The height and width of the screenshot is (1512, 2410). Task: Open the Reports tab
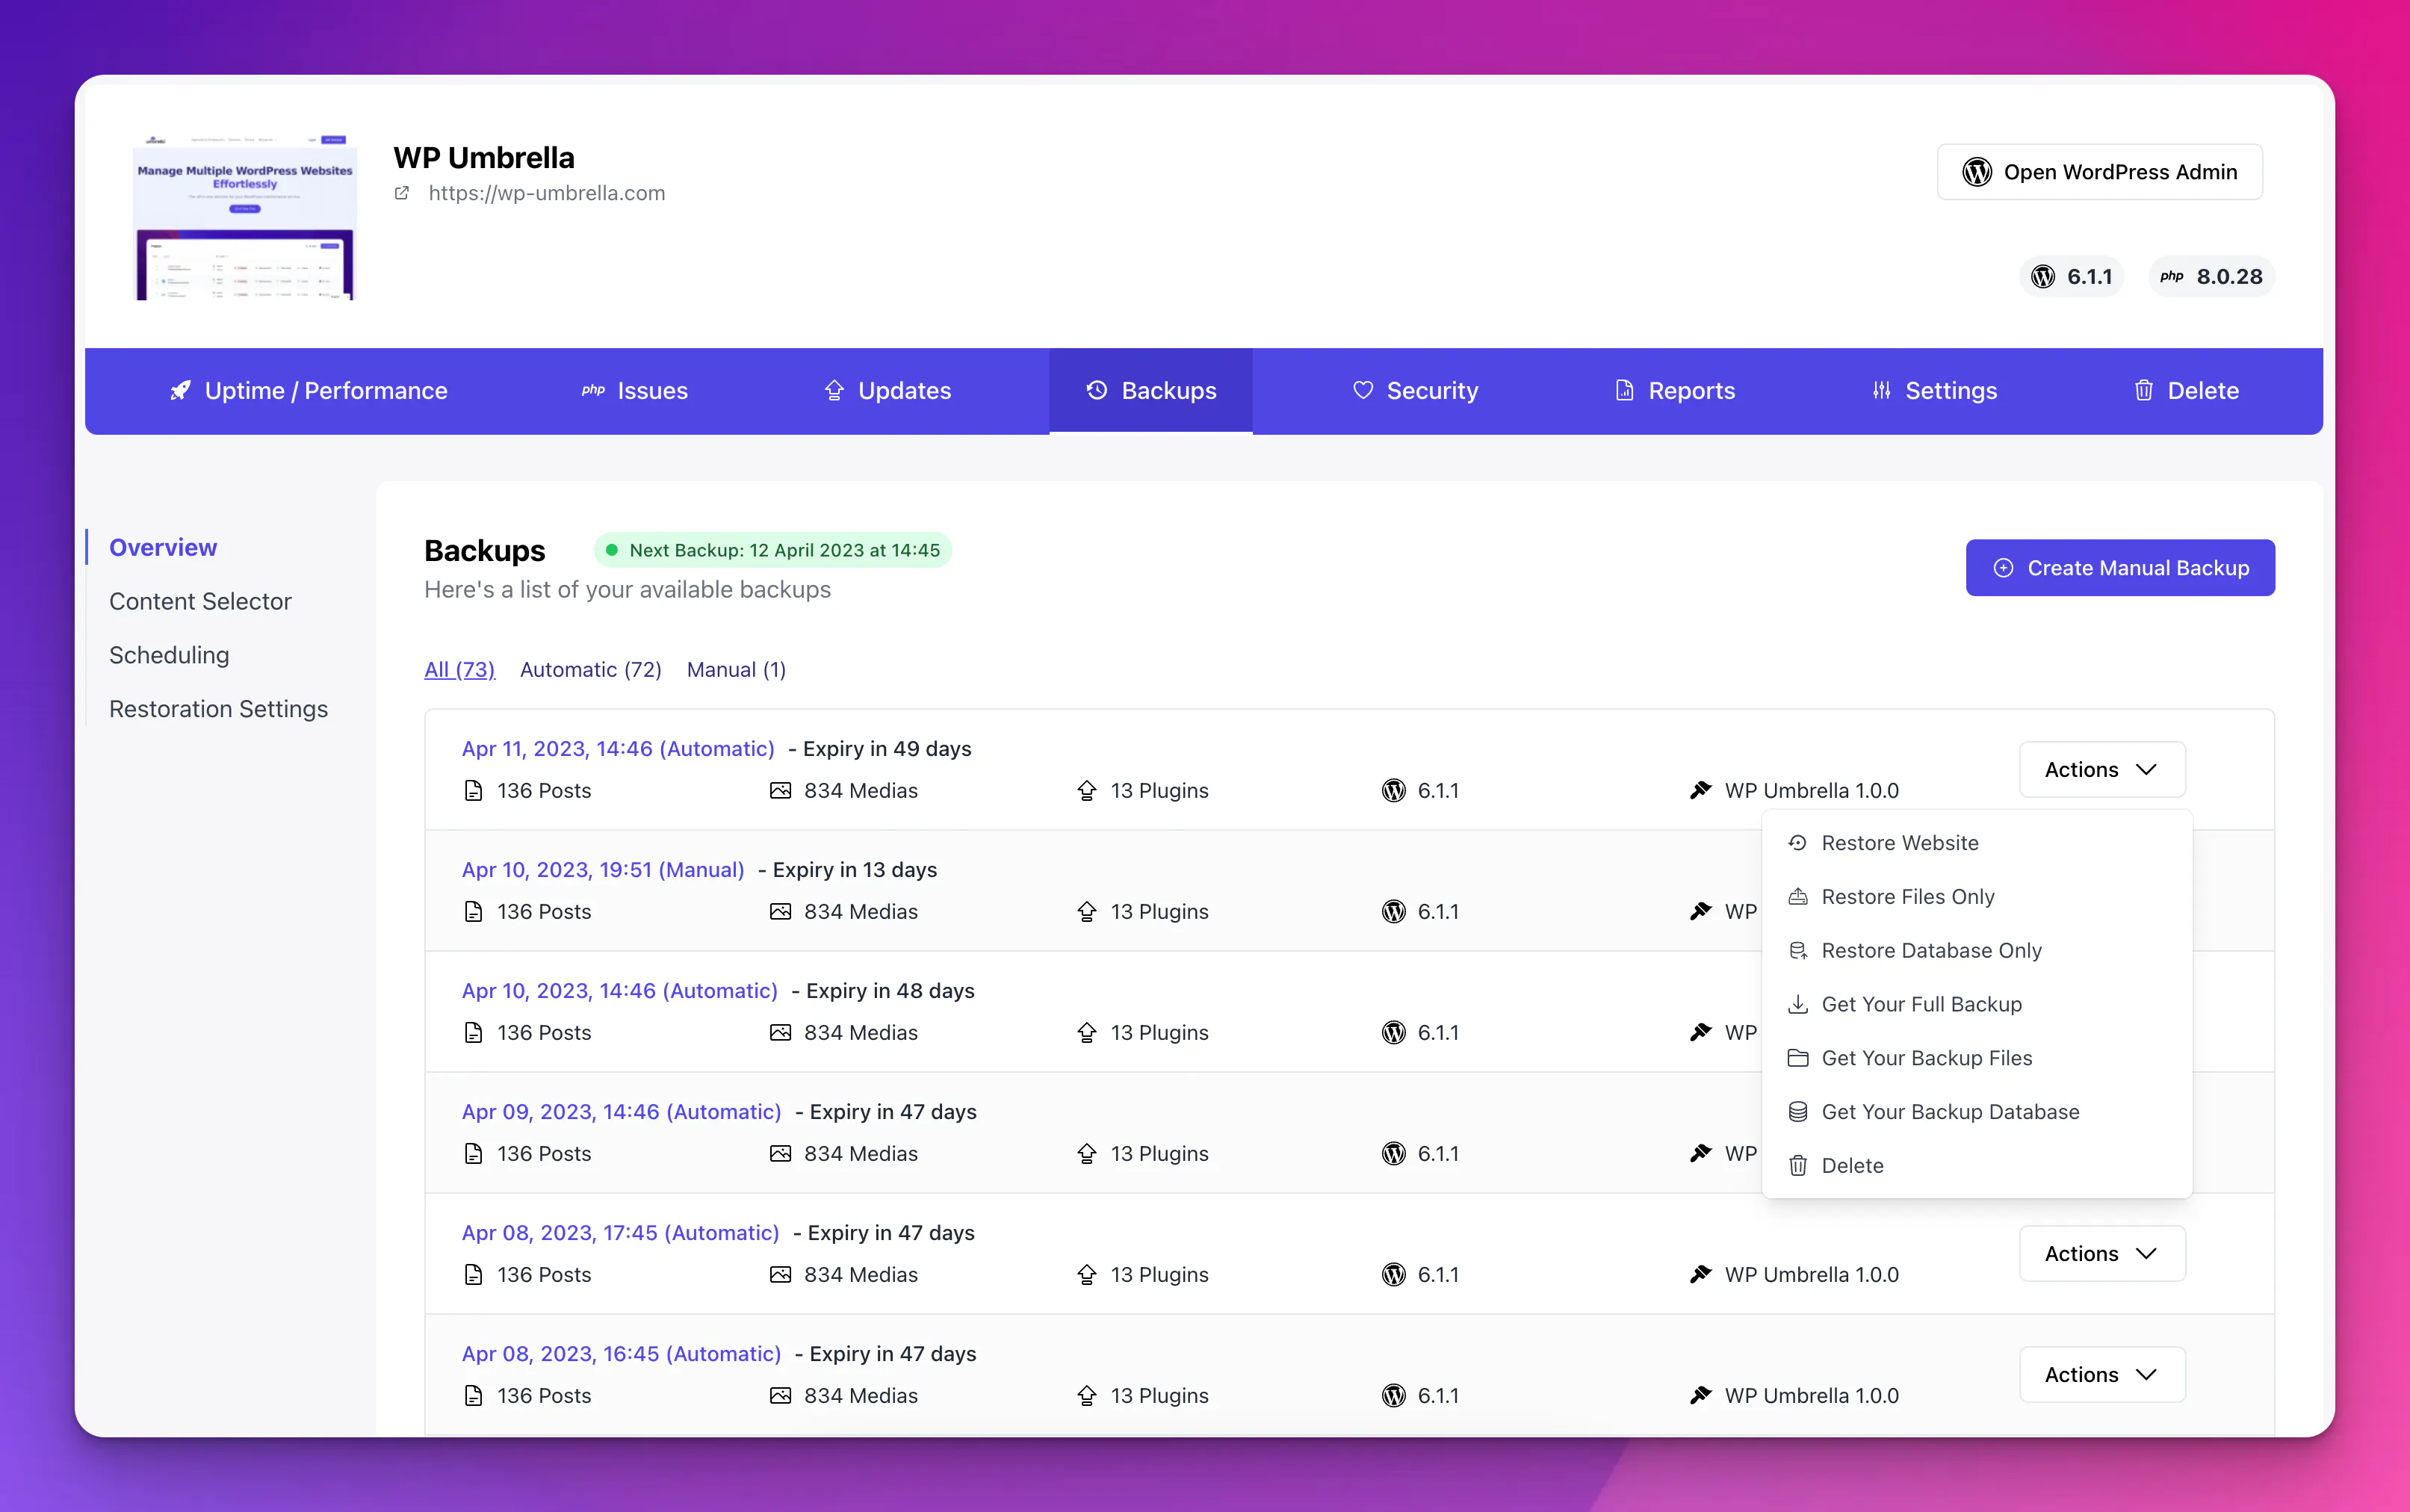1675,391
